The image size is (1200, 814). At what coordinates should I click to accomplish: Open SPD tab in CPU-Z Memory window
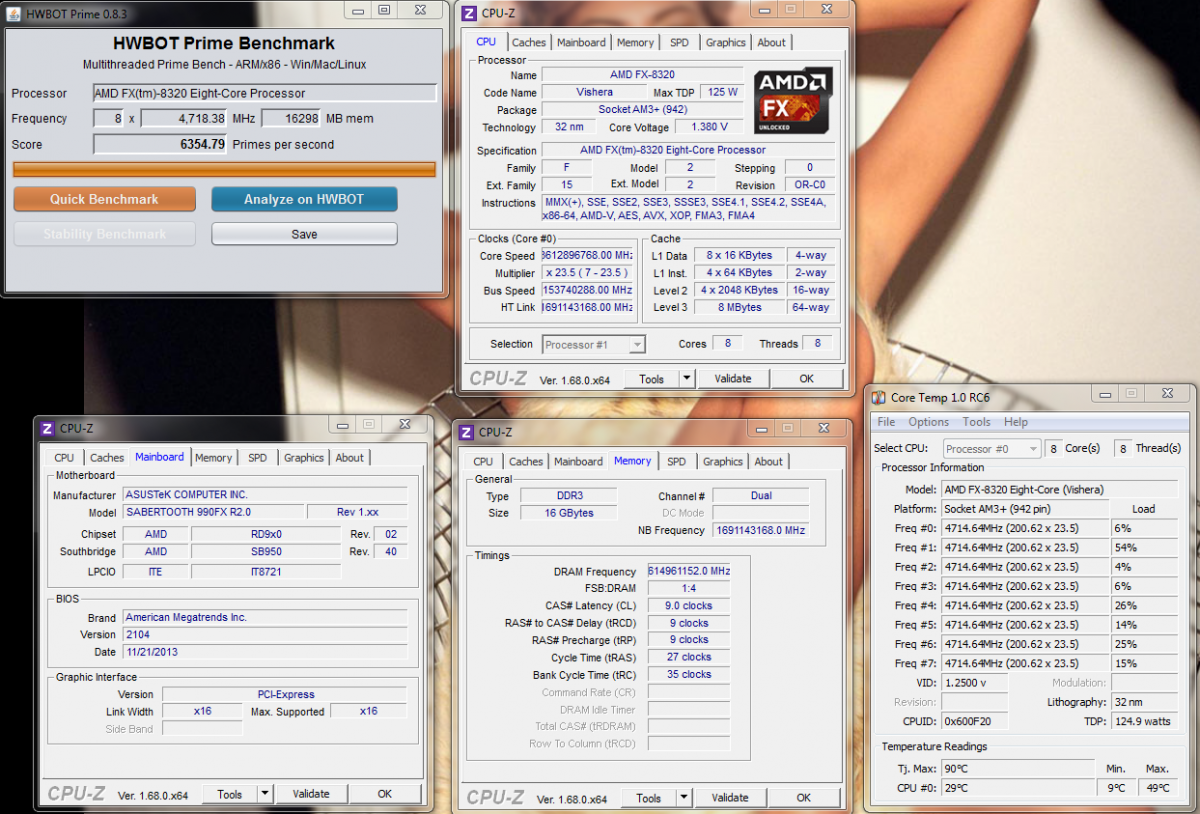(676, 462)
